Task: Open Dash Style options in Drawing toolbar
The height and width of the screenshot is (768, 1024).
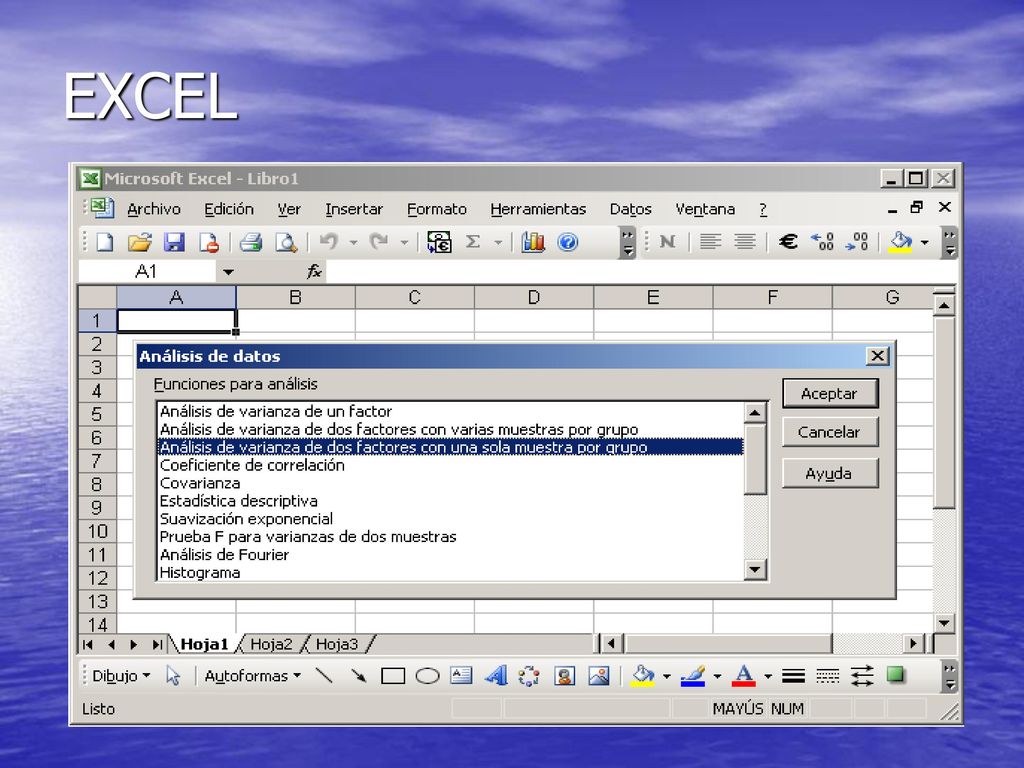Action: pos(827,676)
